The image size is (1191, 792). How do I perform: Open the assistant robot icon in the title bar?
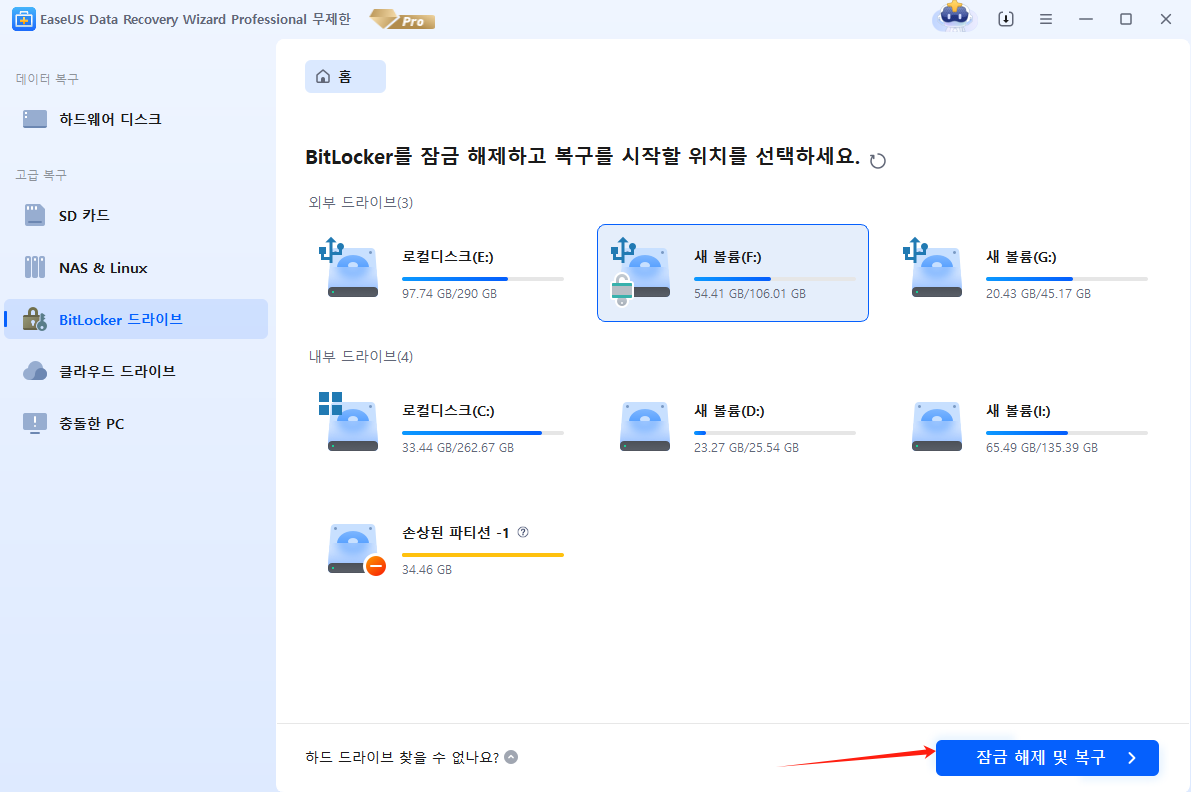click(955, 17)
